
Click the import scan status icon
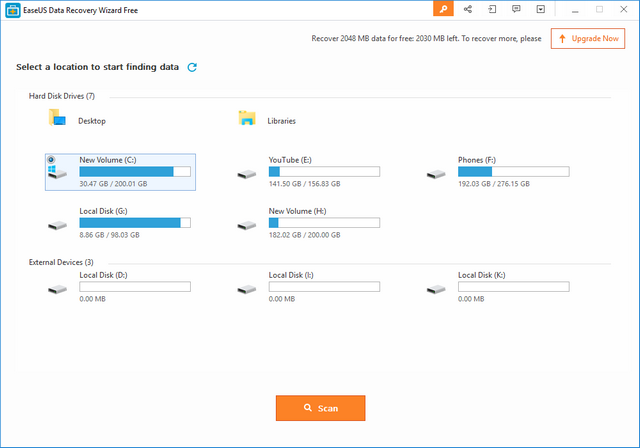coord(492,9)
